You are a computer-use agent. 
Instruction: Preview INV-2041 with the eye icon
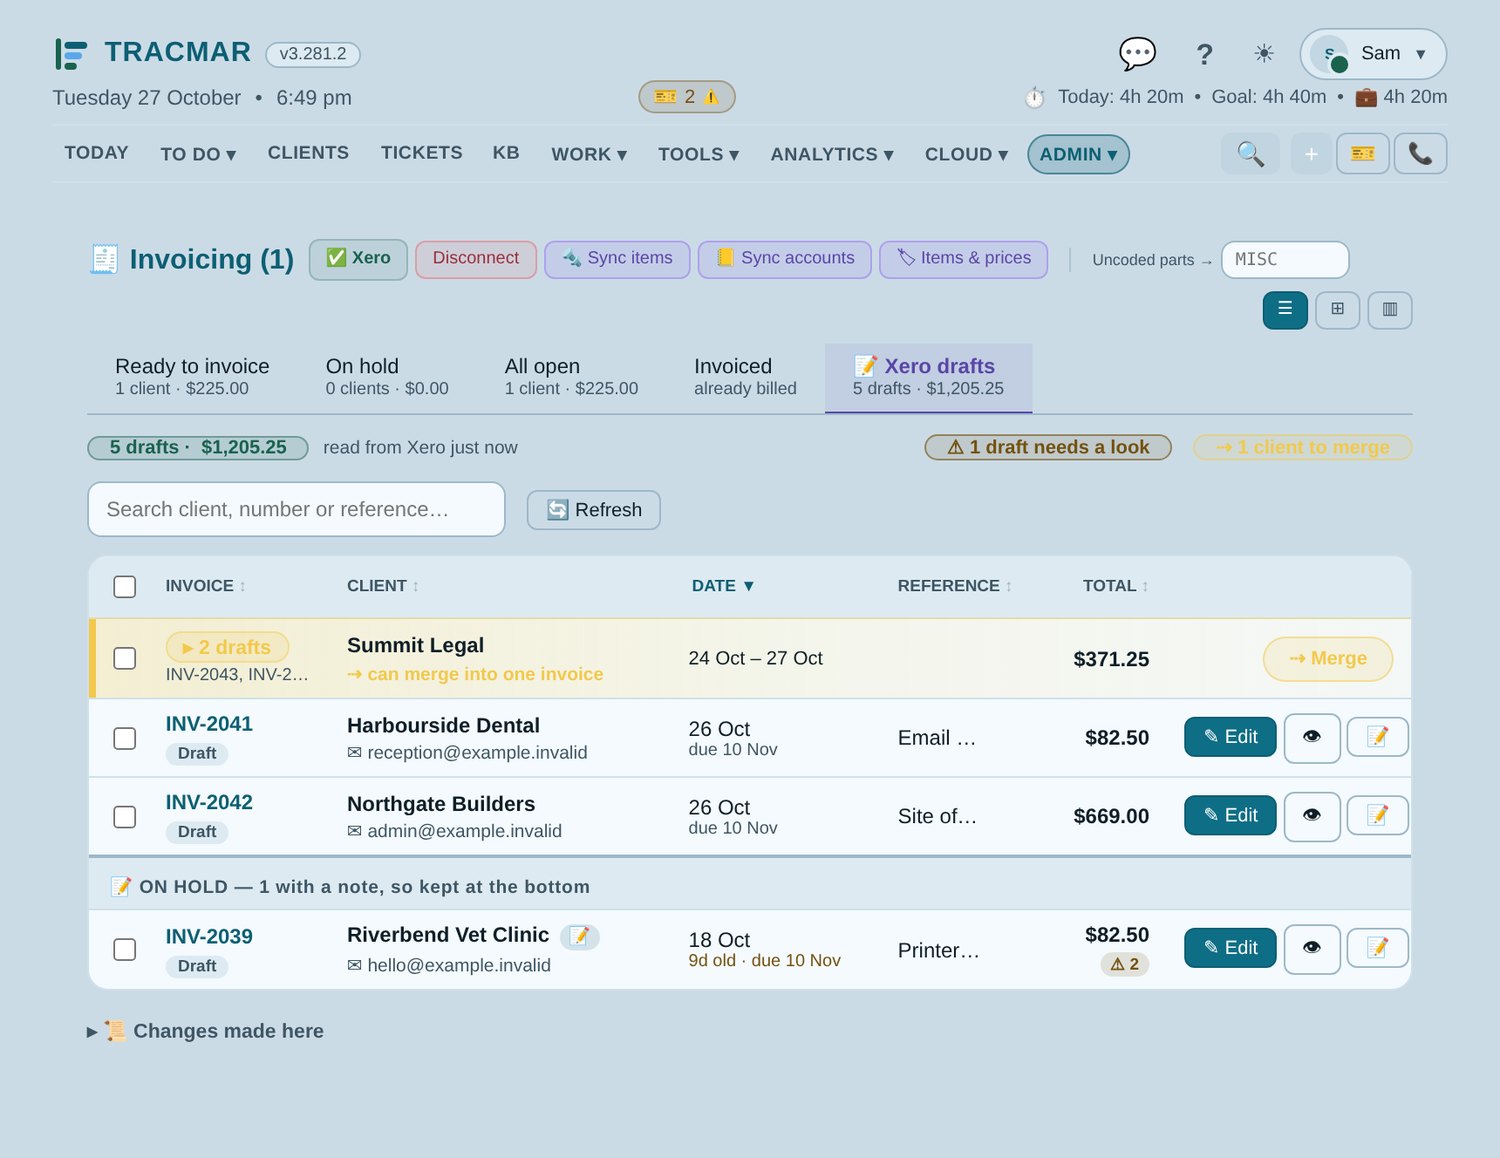tap(1312, 738)
